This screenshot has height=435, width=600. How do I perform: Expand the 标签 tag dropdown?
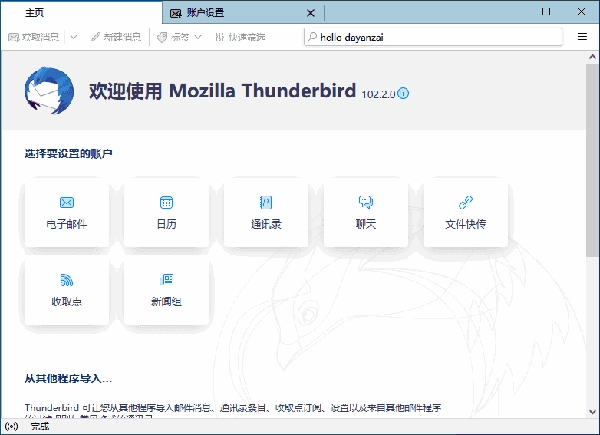point(197,37)
